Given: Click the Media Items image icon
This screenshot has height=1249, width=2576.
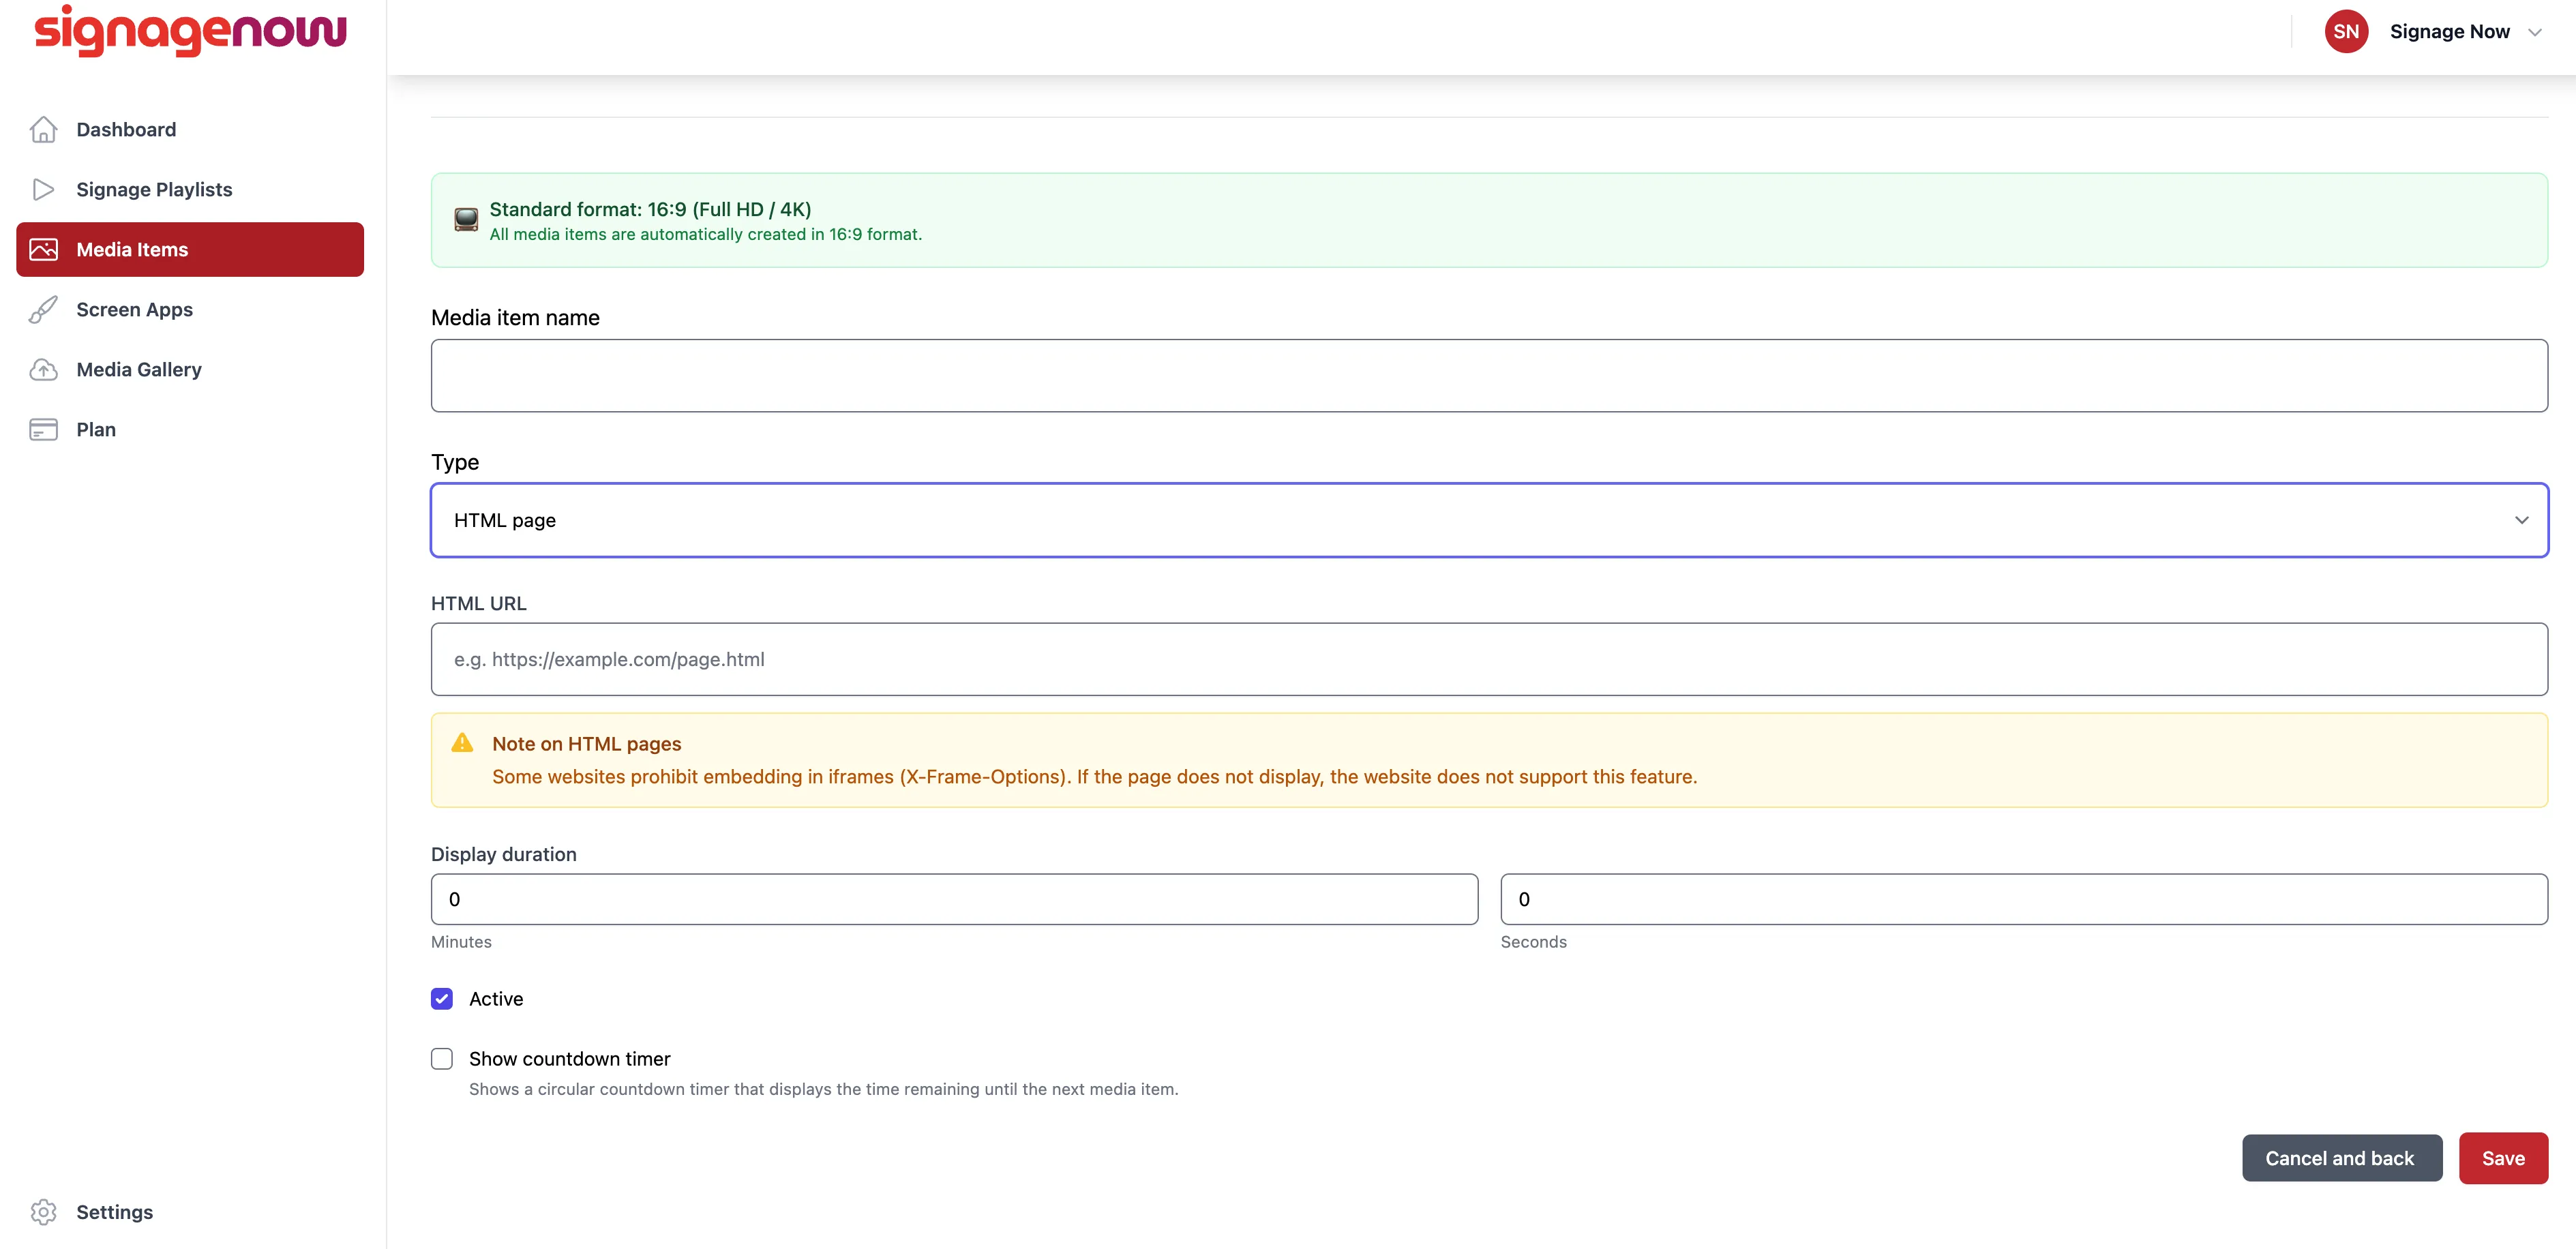Looking at the screenshot, I should pos(43,249).
